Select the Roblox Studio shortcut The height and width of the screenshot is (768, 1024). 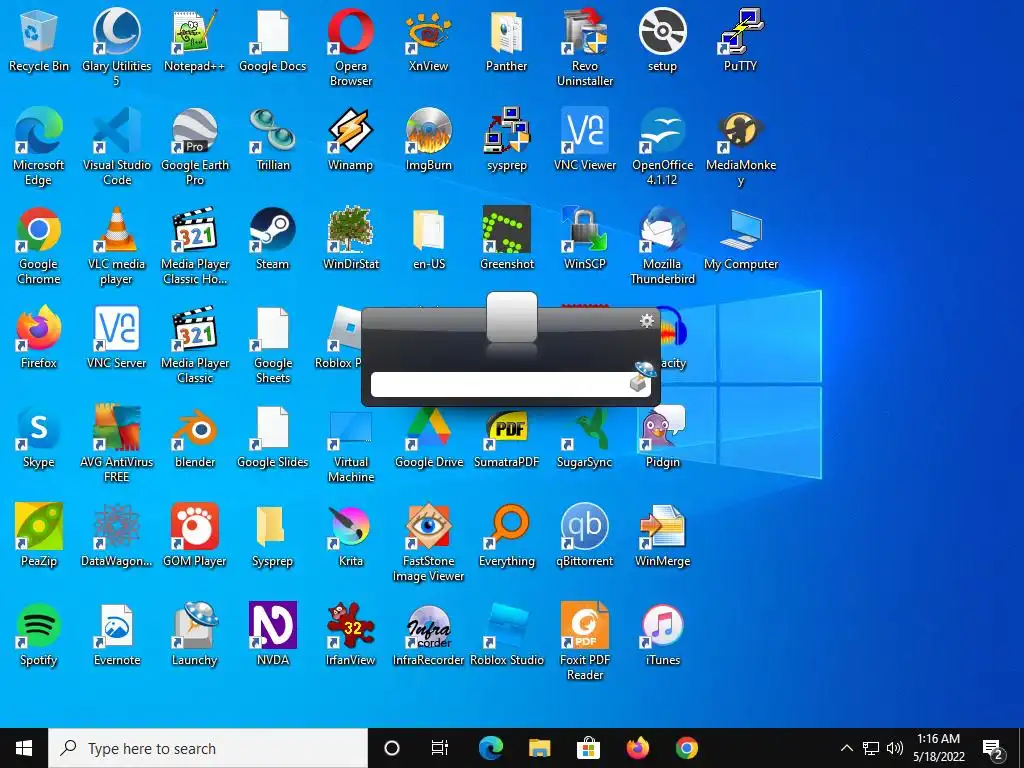507,635
